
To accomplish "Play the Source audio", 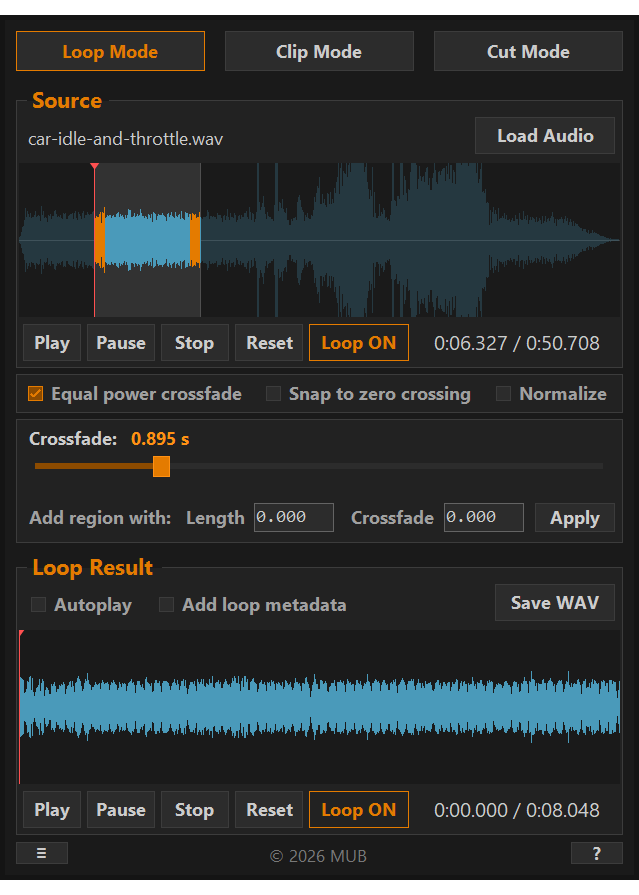I will [x=52, y=342].
